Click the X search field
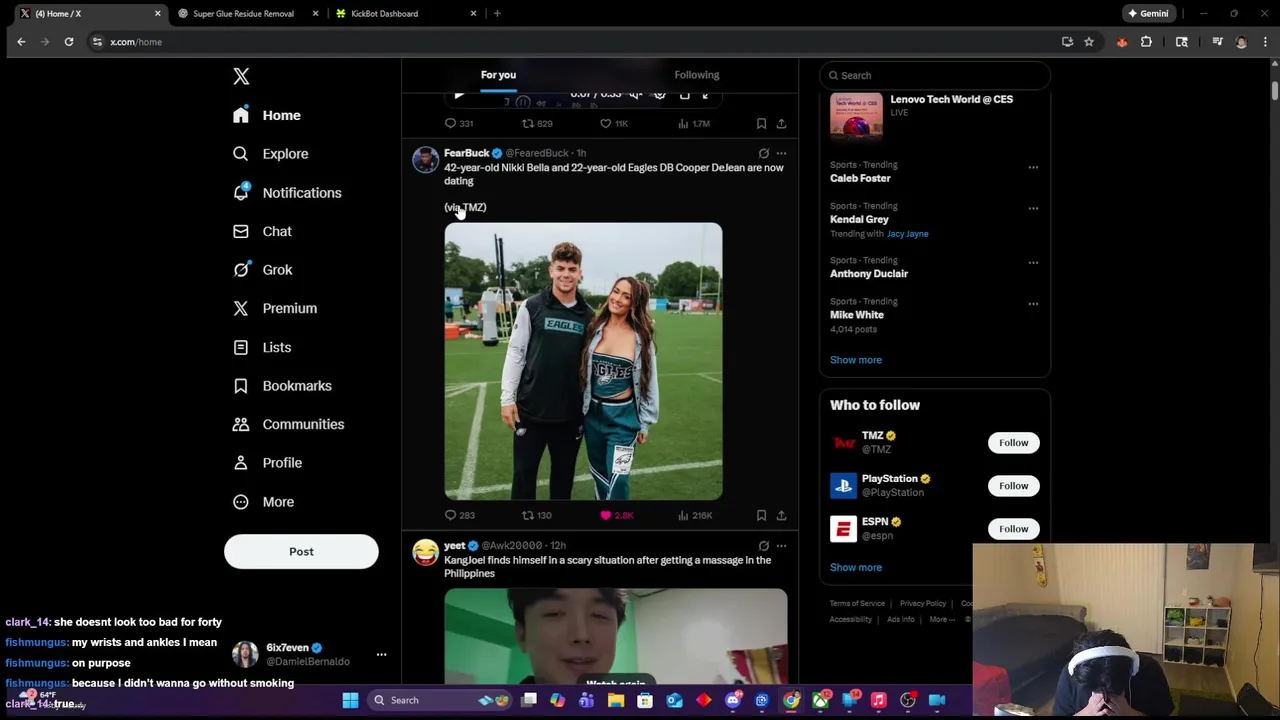 point(935,75)
